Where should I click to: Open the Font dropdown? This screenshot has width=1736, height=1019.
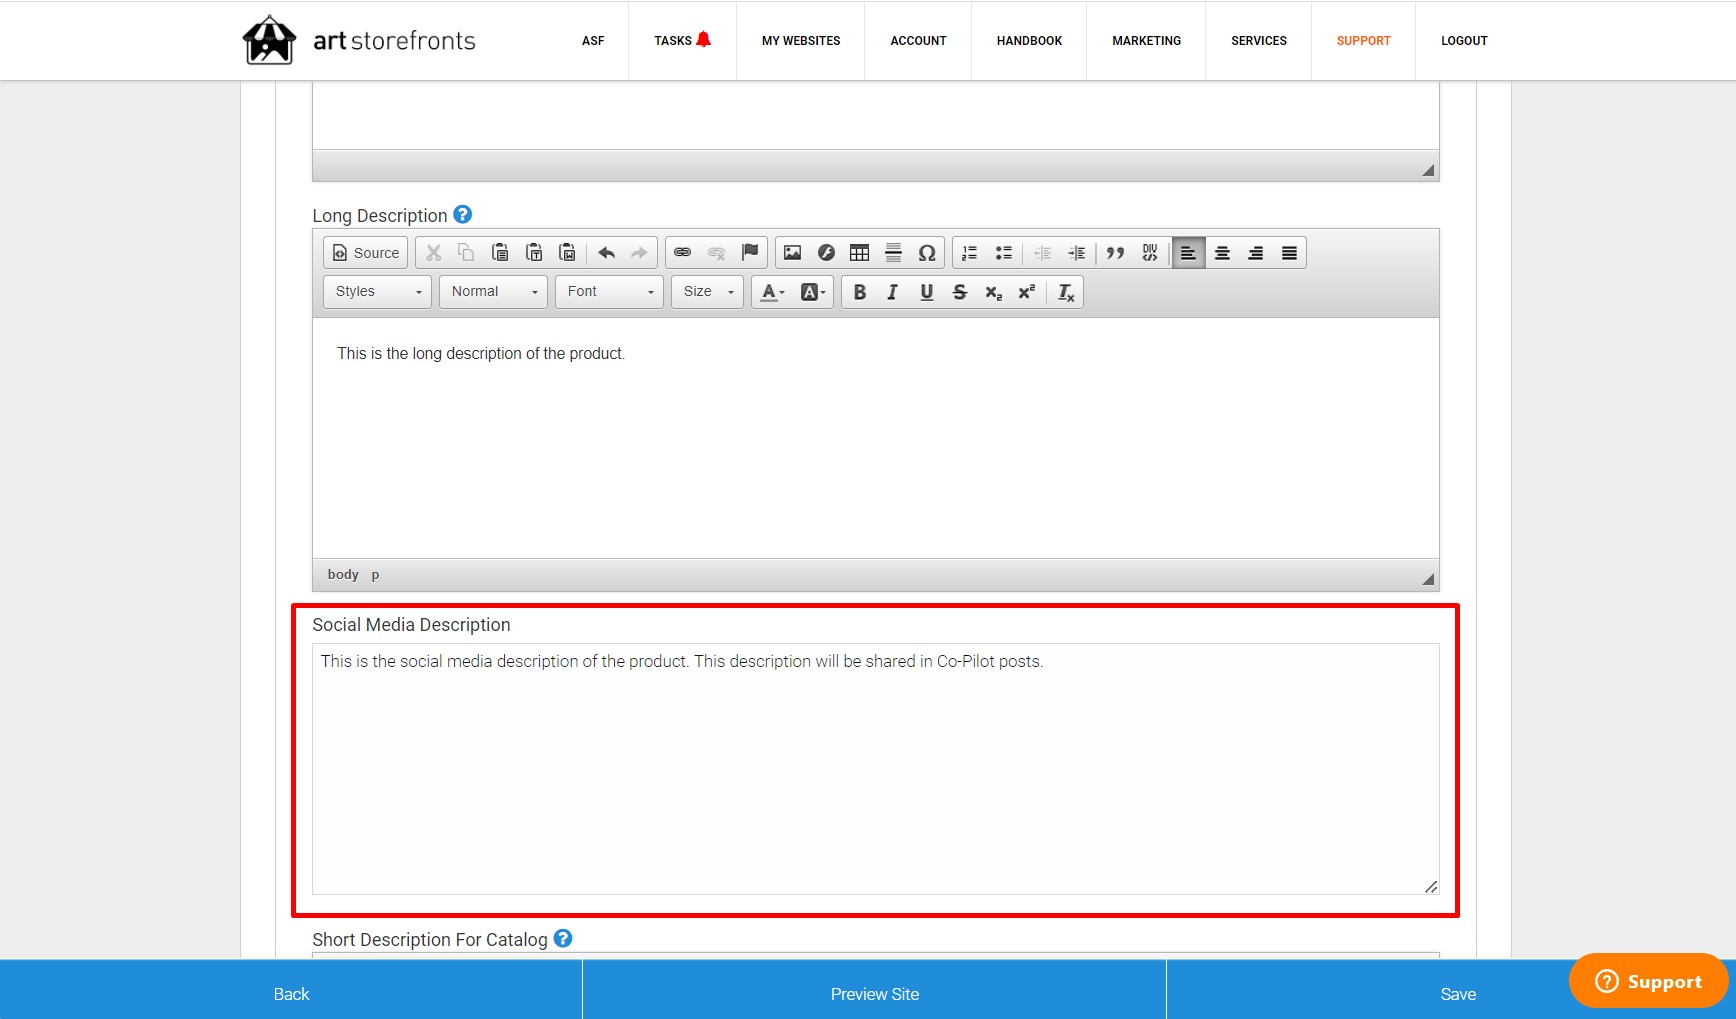coord(609,291)
